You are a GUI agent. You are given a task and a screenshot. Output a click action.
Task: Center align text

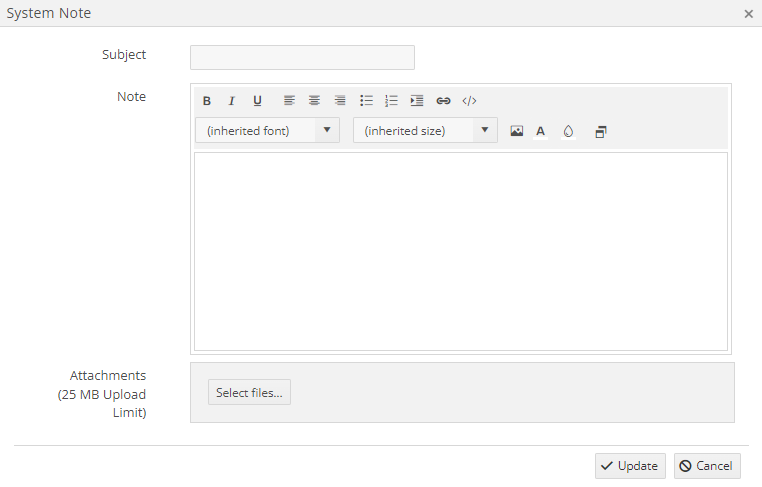[x=314, y=101]
